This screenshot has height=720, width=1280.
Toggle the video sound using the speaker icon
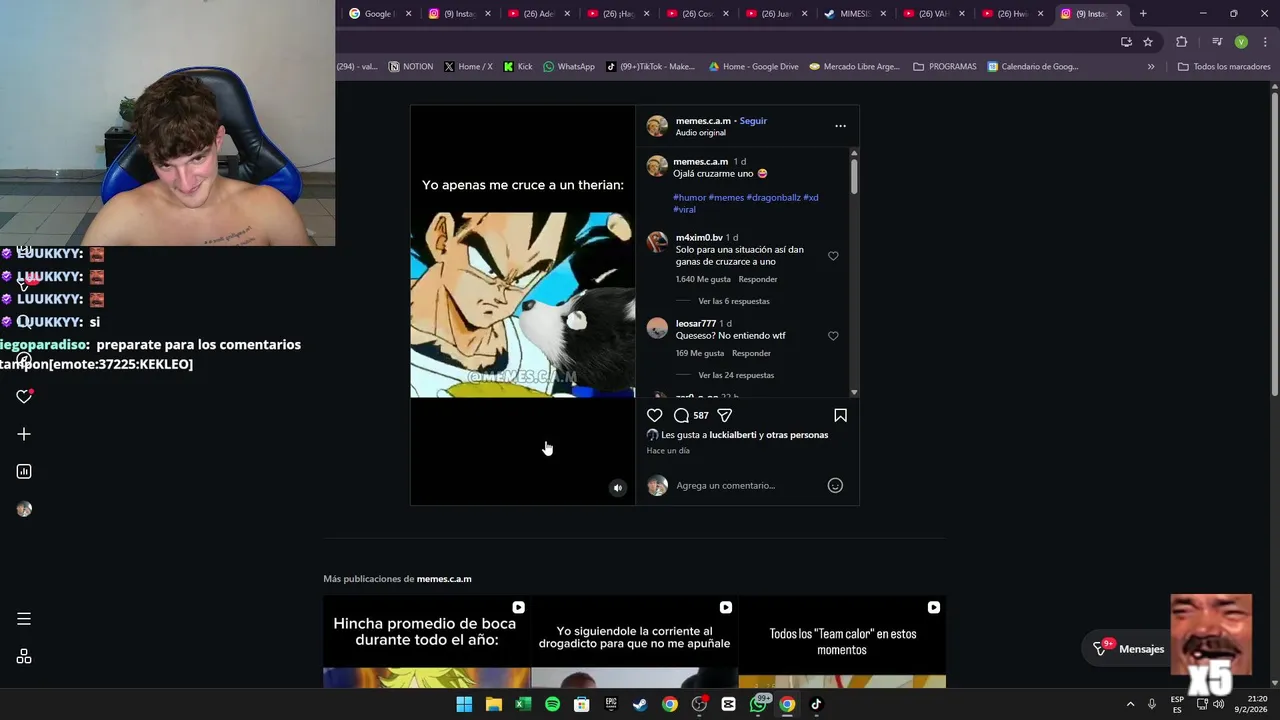617,488
